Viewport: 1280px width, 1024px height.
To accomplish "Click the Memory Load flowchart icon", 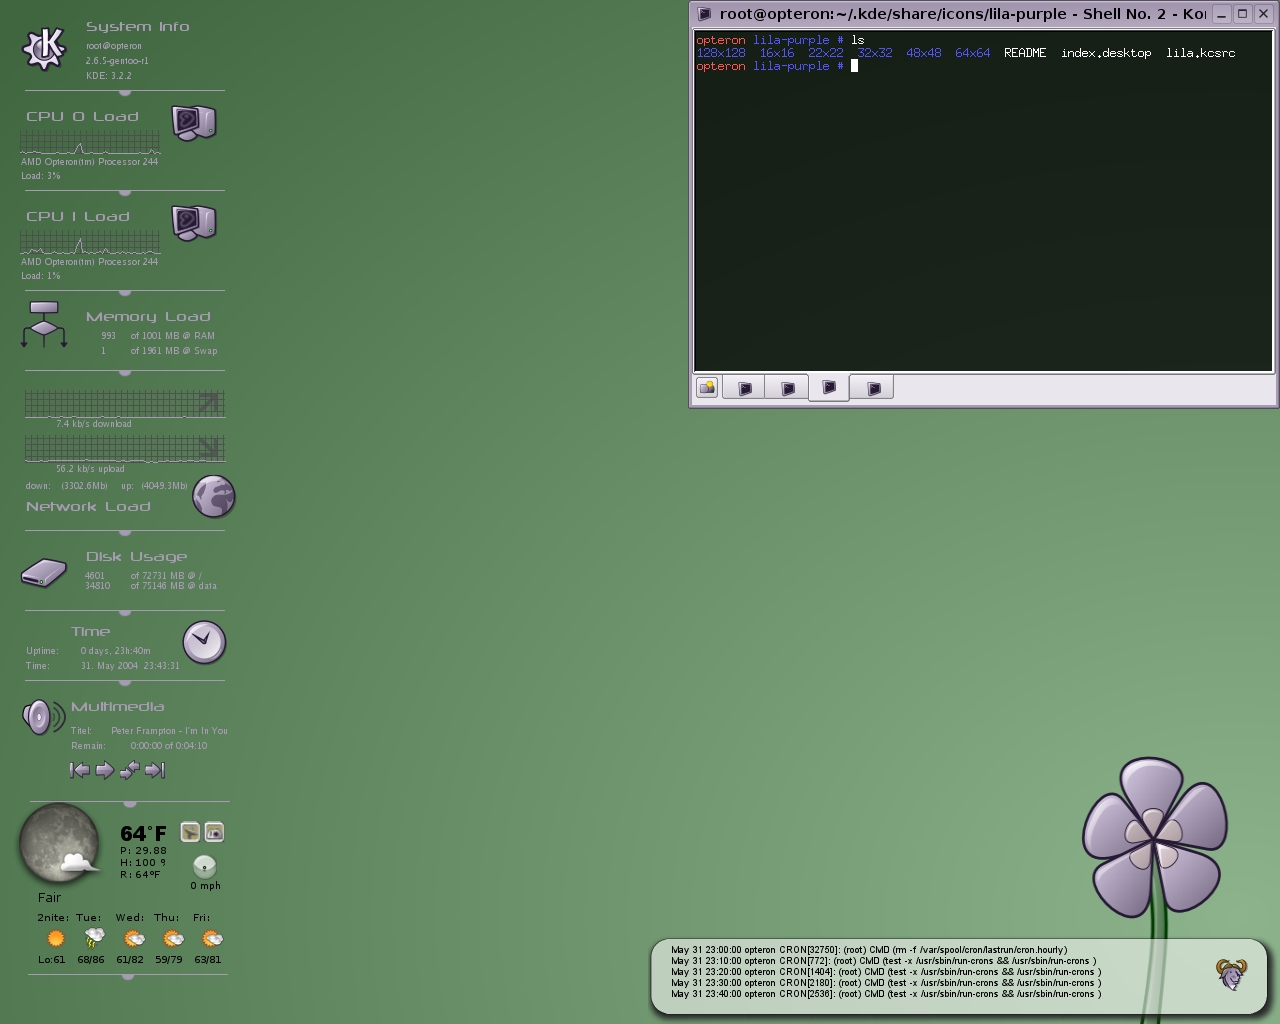I will point(44,324).
